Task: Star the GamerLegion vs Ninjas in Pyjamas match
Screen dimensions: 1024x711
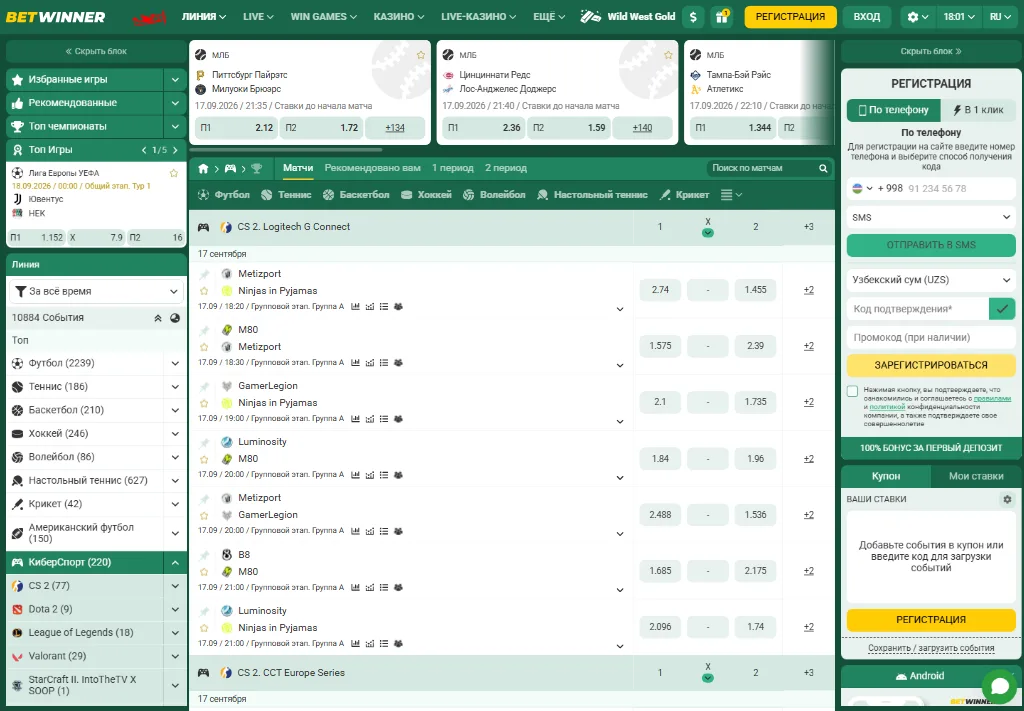Action: [204, 403]
